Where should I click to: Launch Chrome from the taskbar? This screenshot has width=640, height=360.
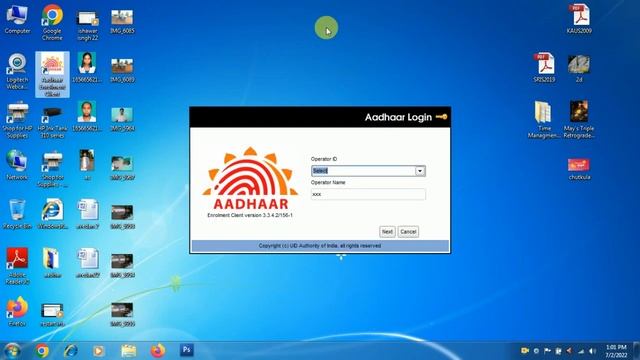tap(42, 351)
